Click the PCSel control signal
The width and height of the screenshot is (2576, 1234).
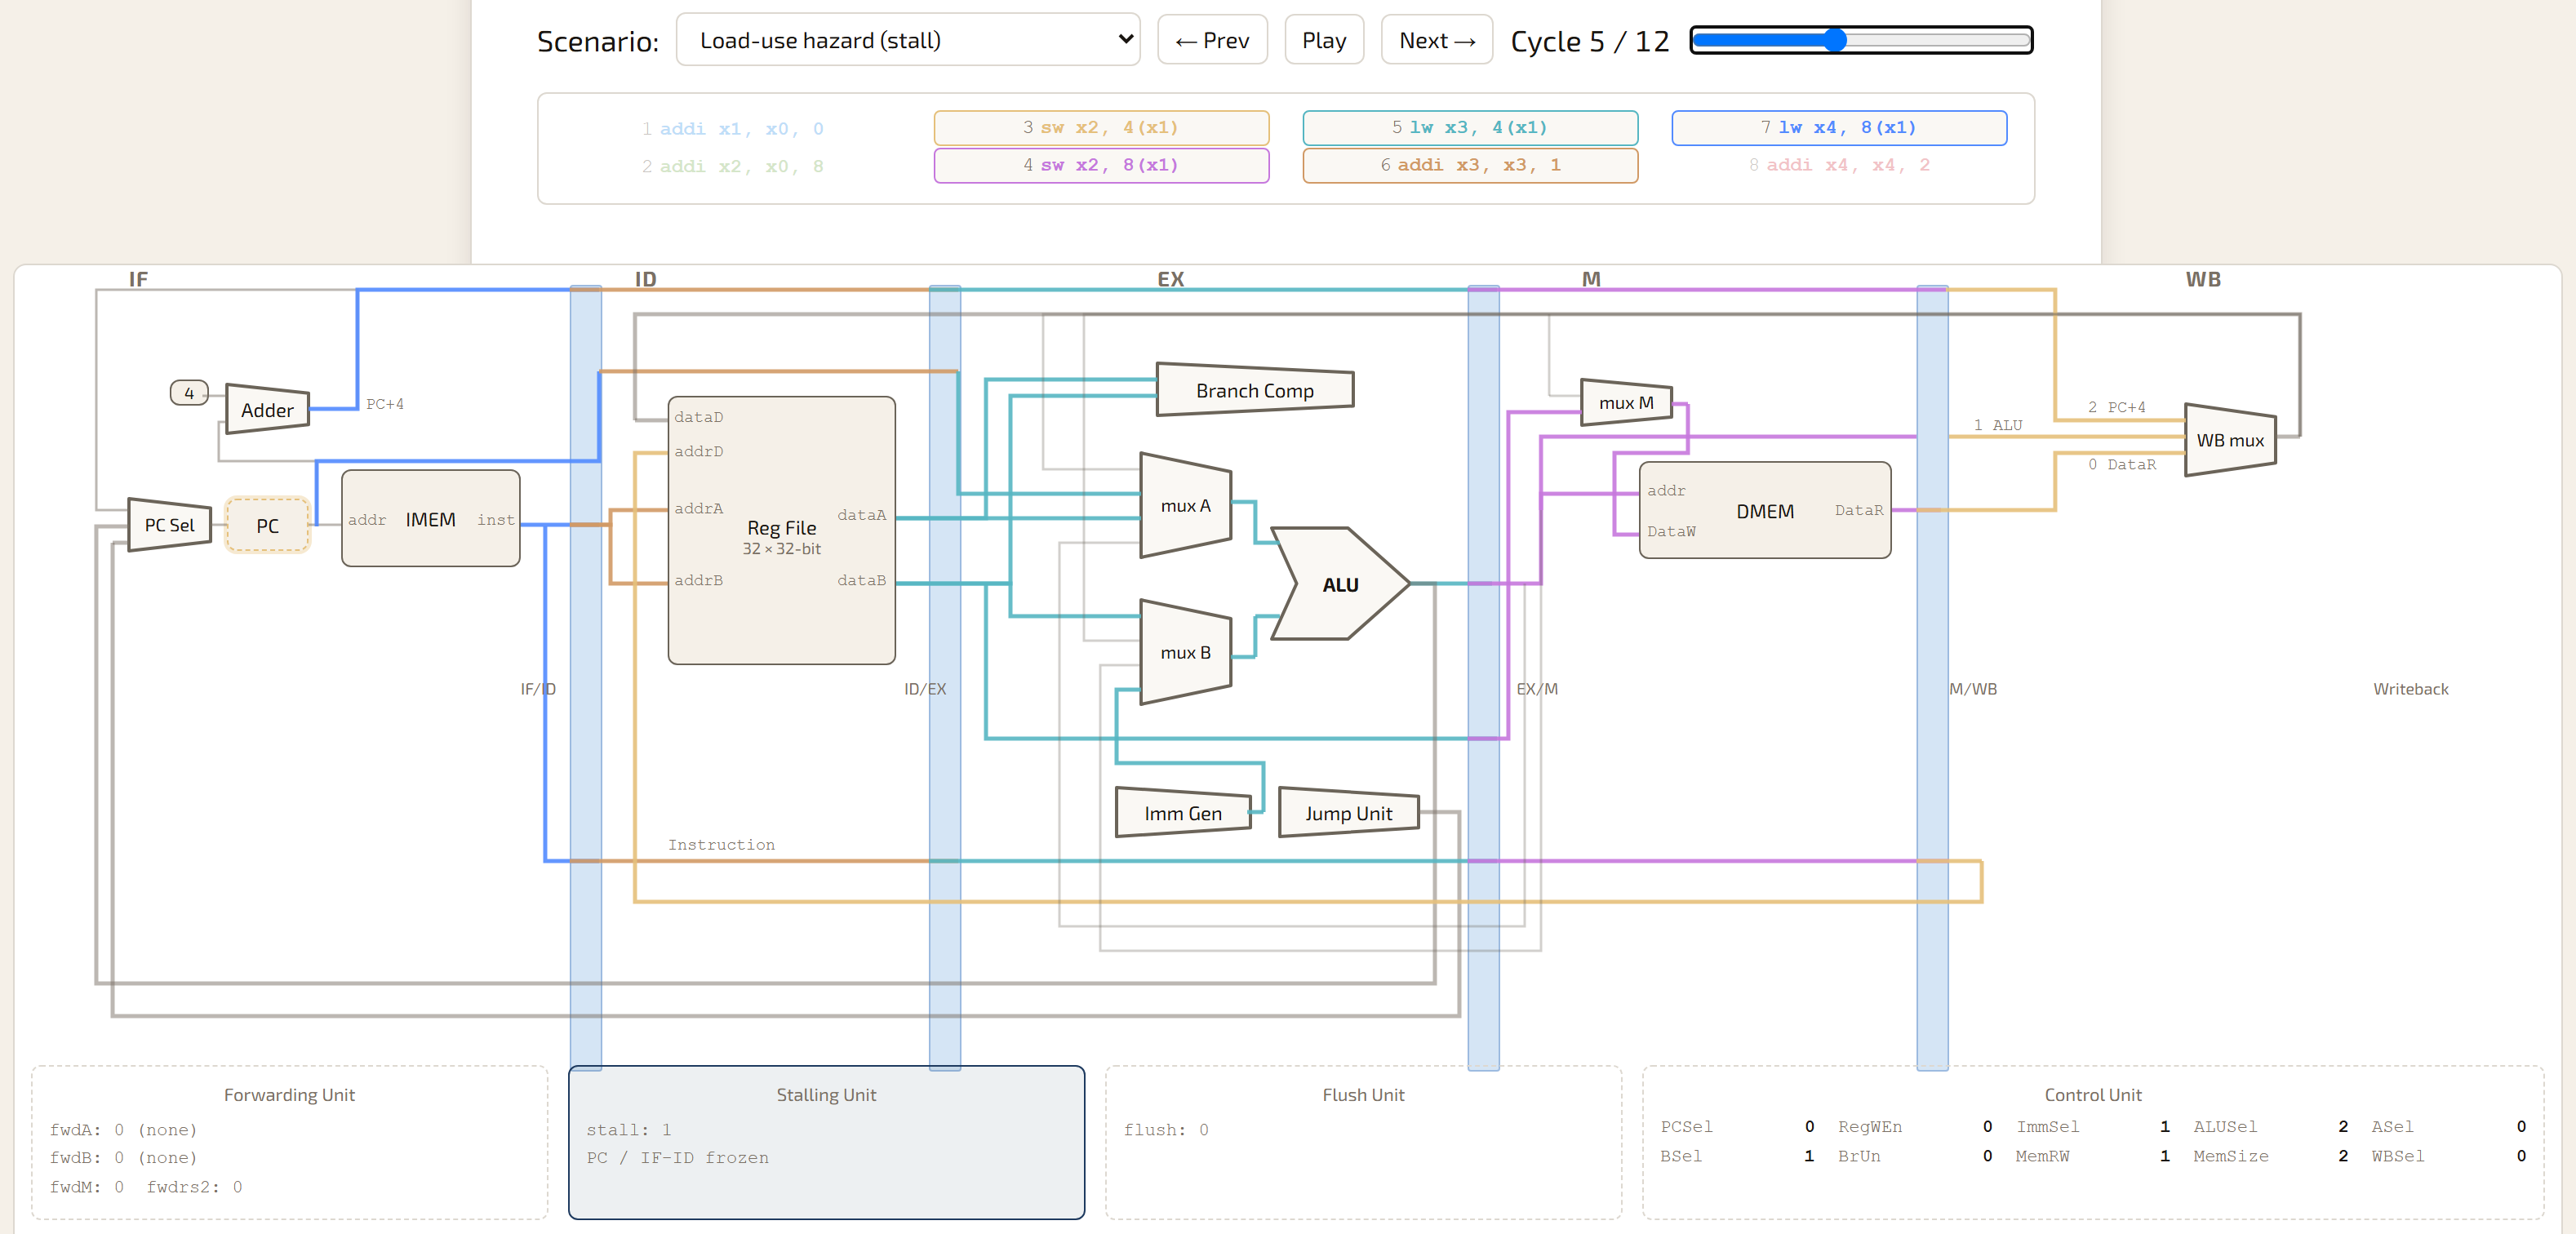pyautogui.click(x=1737, y=1126)
